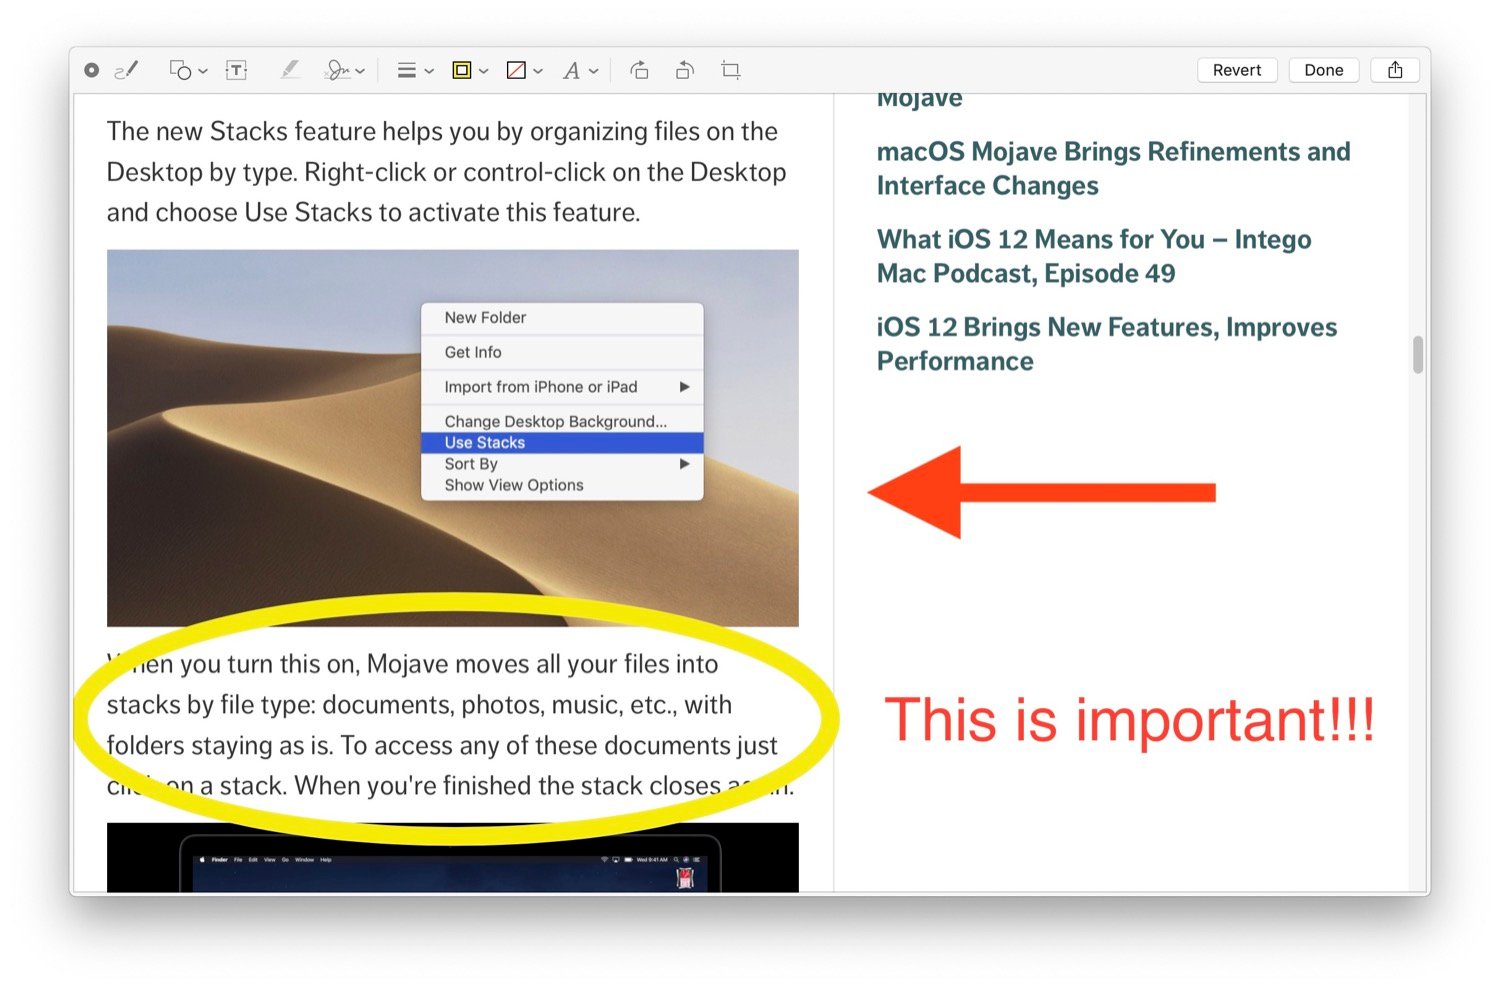Open the Sign signature menu
This screenshot has width=1500, height=988.
point(345,70)
